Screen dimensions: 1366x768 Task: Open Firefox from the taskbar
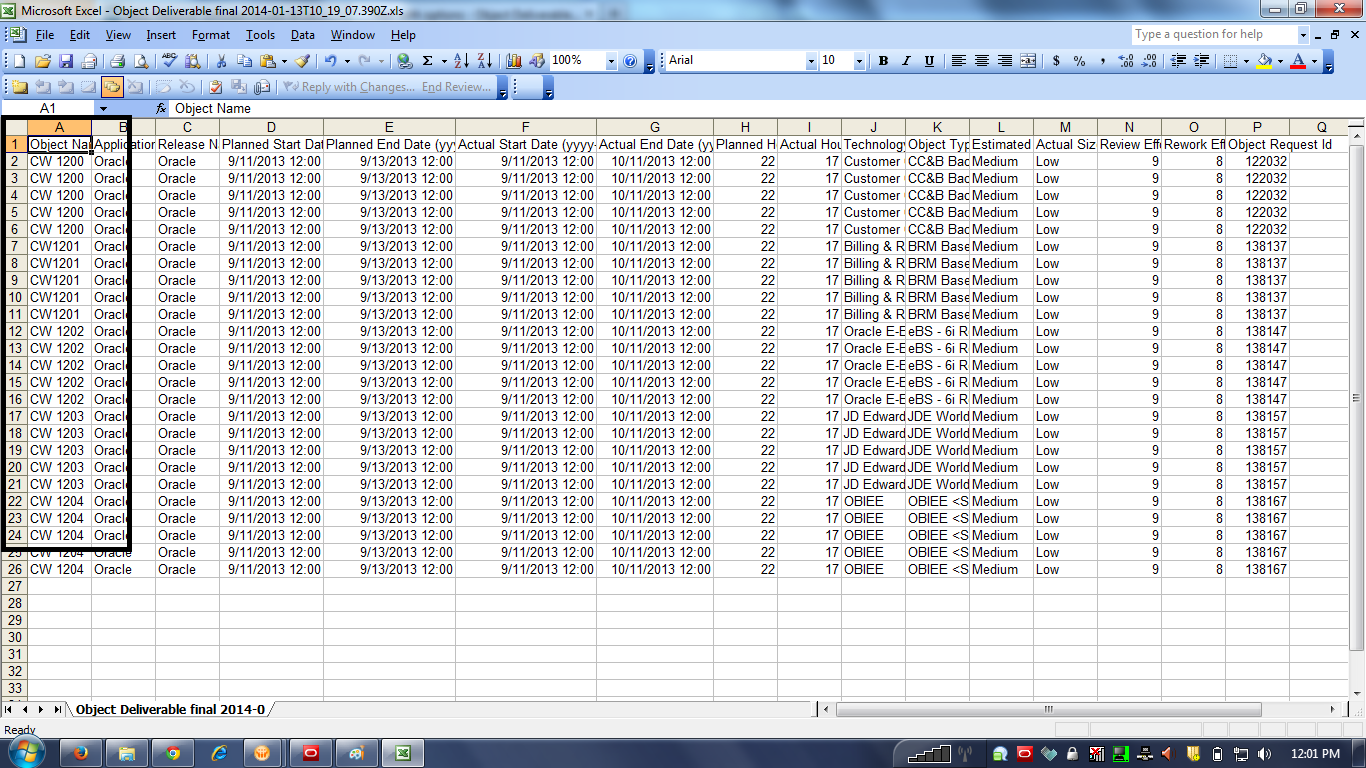click(x=82, y=752)
